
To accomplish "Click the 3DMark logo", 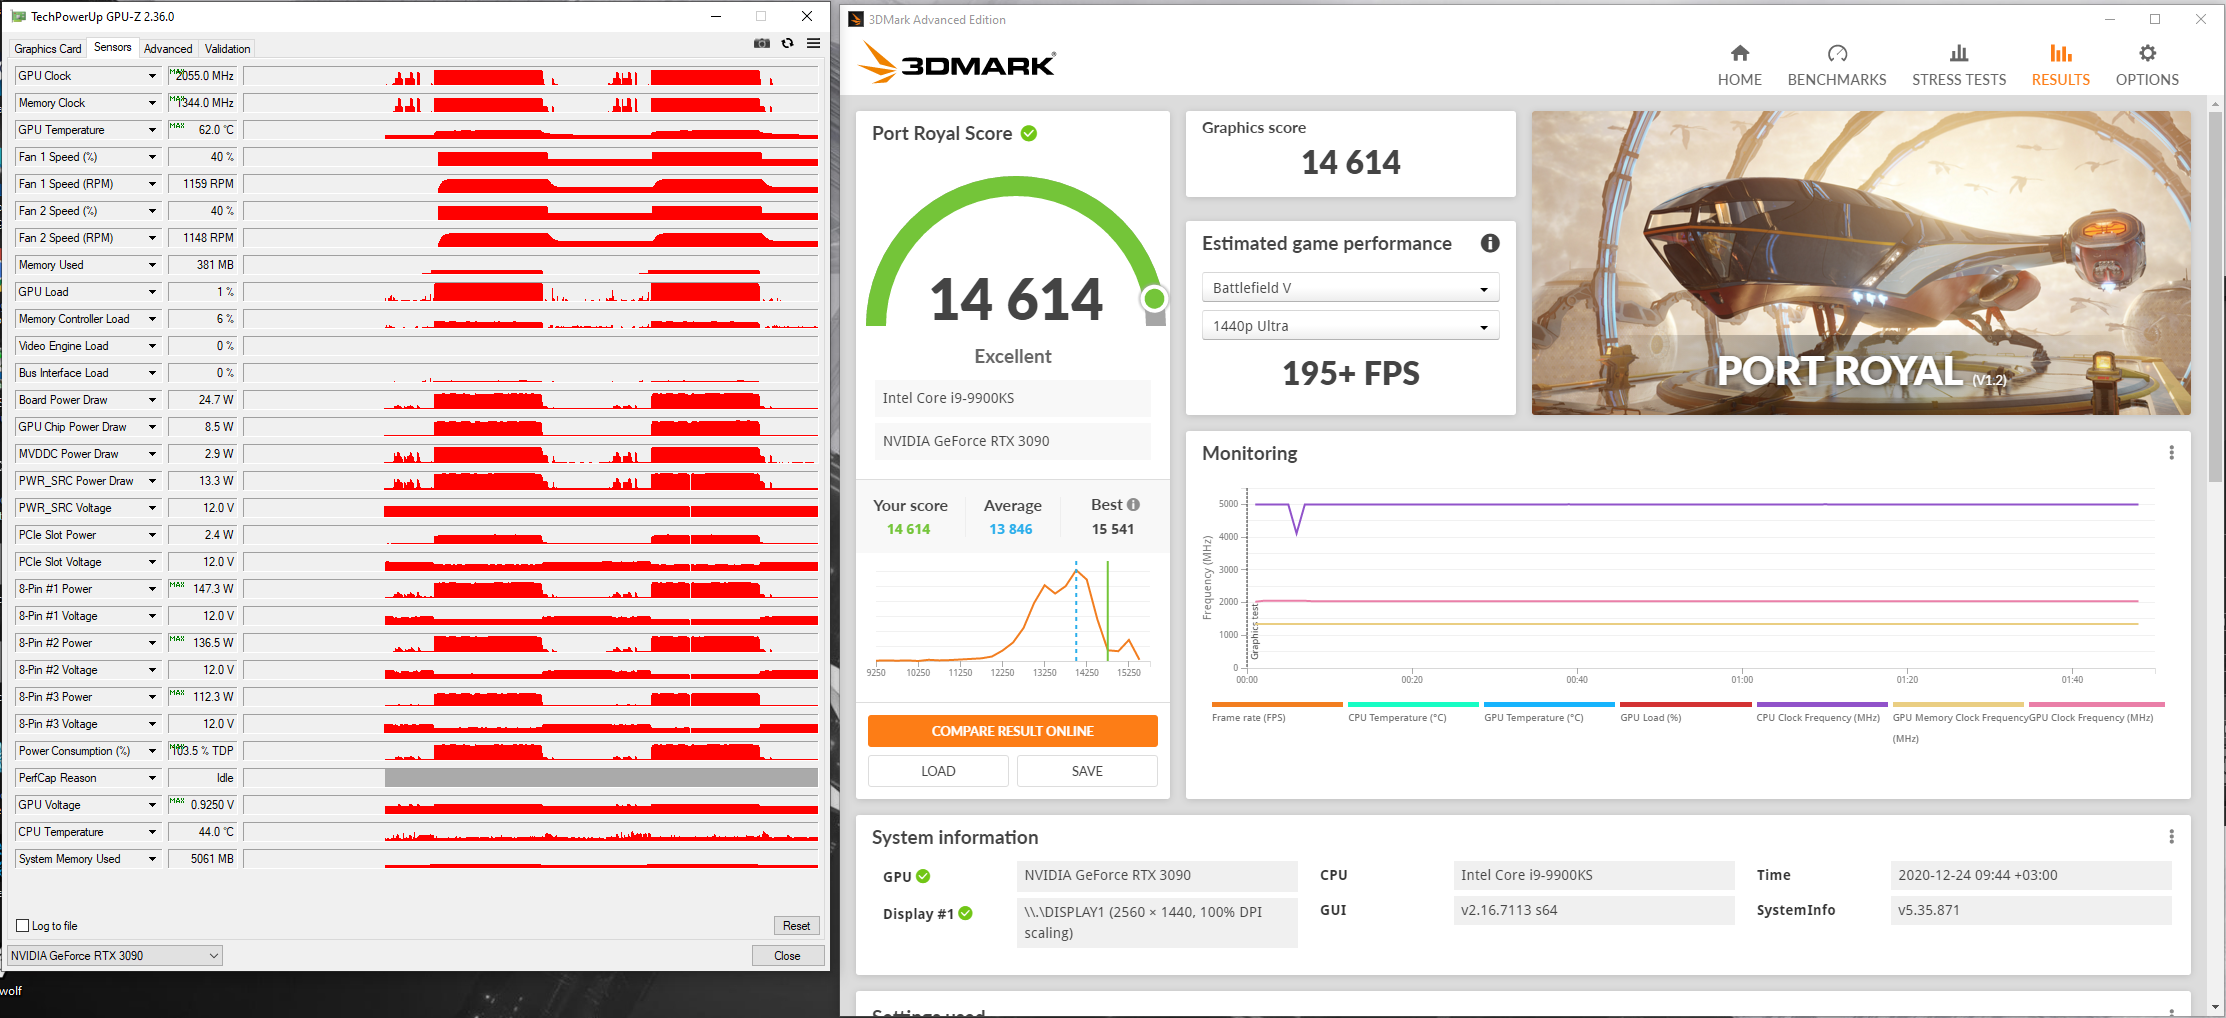I will click(957, 63).
